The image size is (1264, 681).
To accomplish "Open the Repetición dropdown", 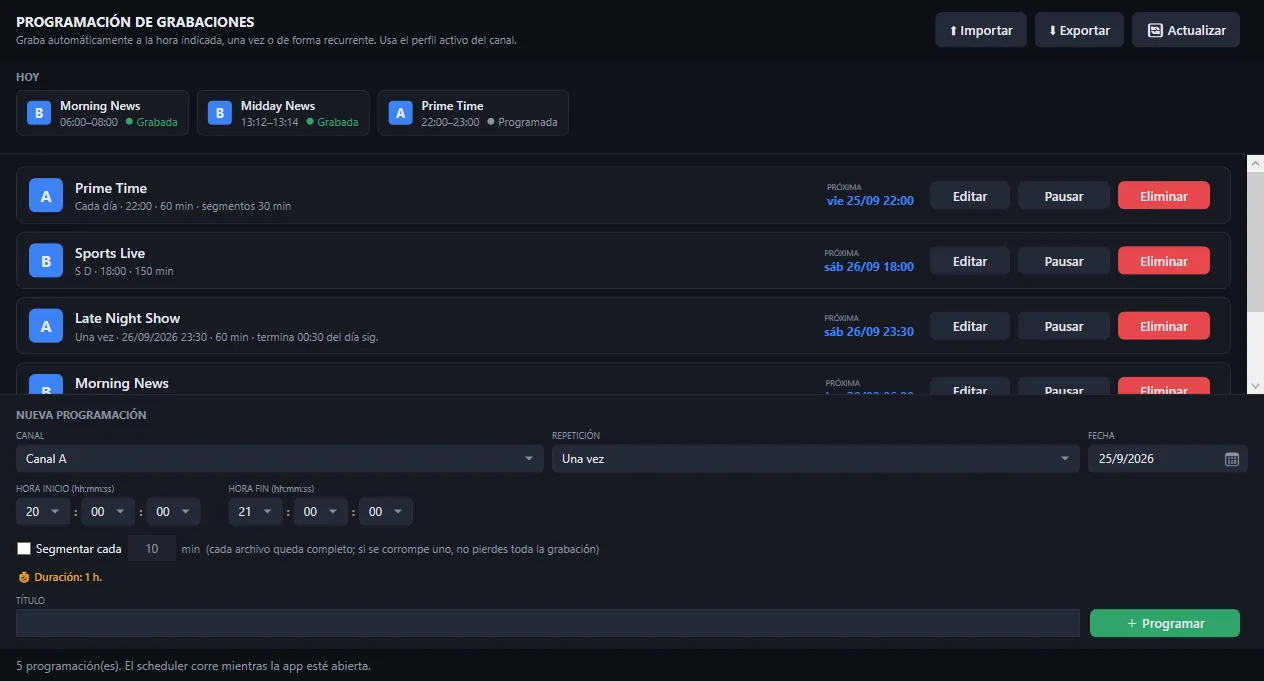I will coord(816,459).
